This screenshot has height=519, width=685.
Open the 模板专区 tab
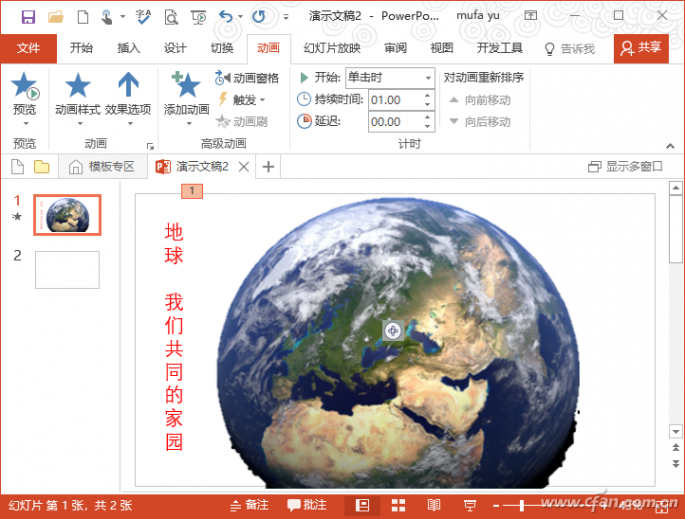(103, 166)
